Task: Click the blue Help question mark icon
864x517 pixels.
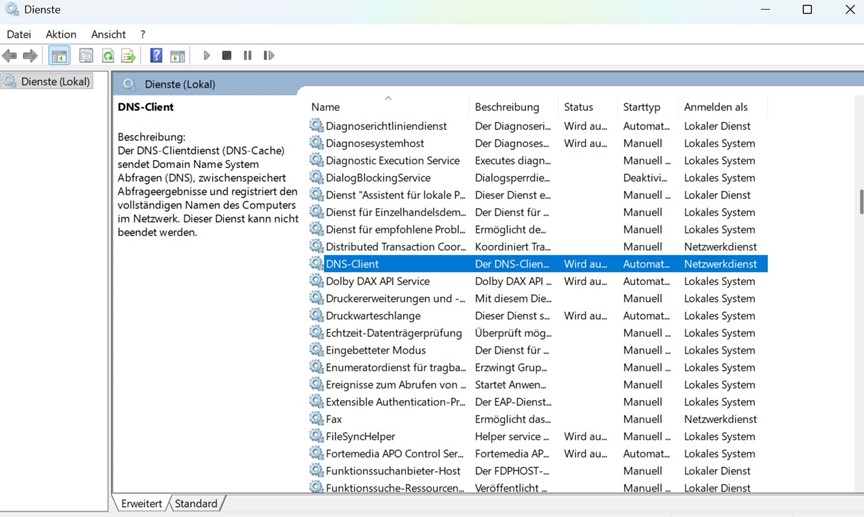Action: tap(156, 56)
